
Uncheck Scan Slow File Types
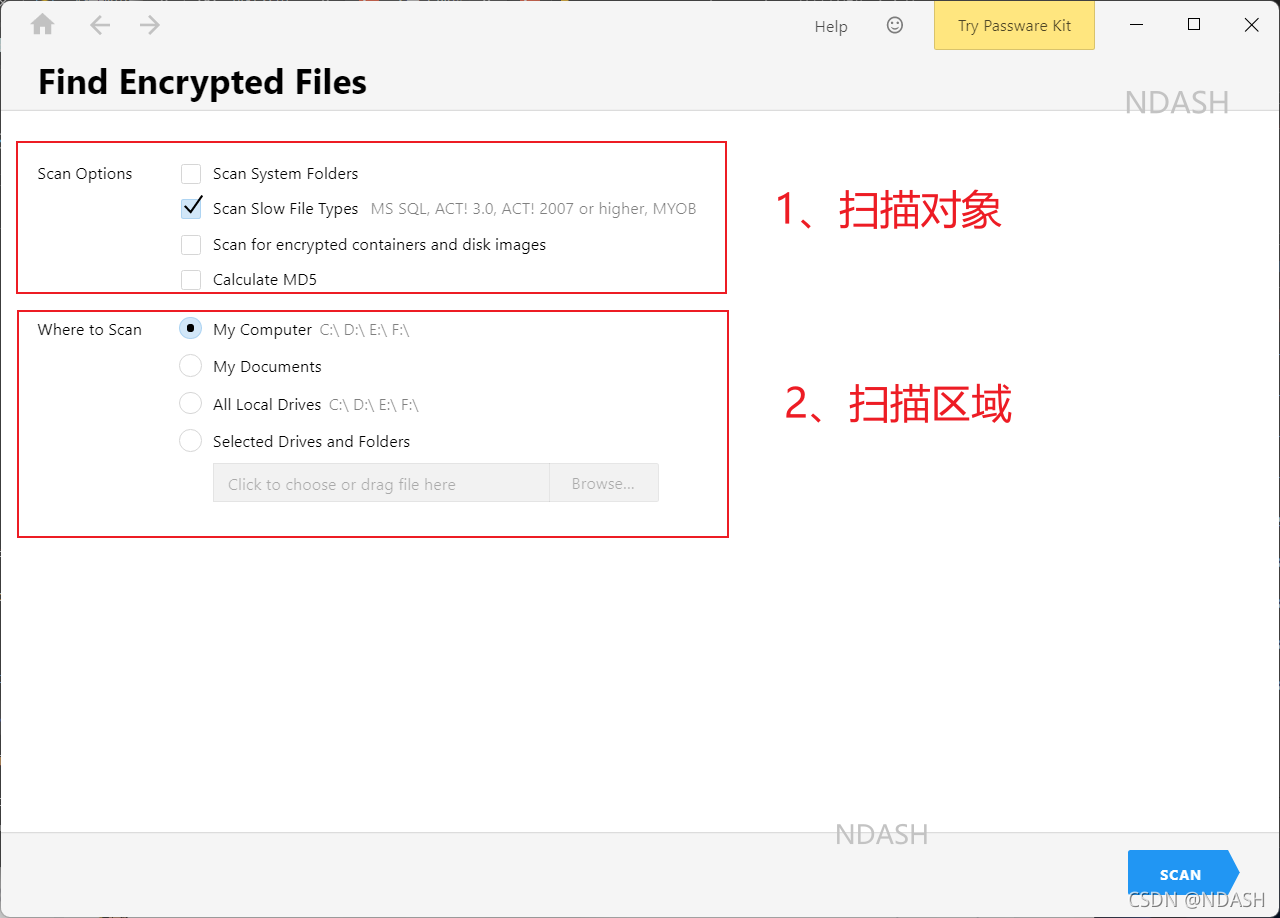(x=191, y=209)
